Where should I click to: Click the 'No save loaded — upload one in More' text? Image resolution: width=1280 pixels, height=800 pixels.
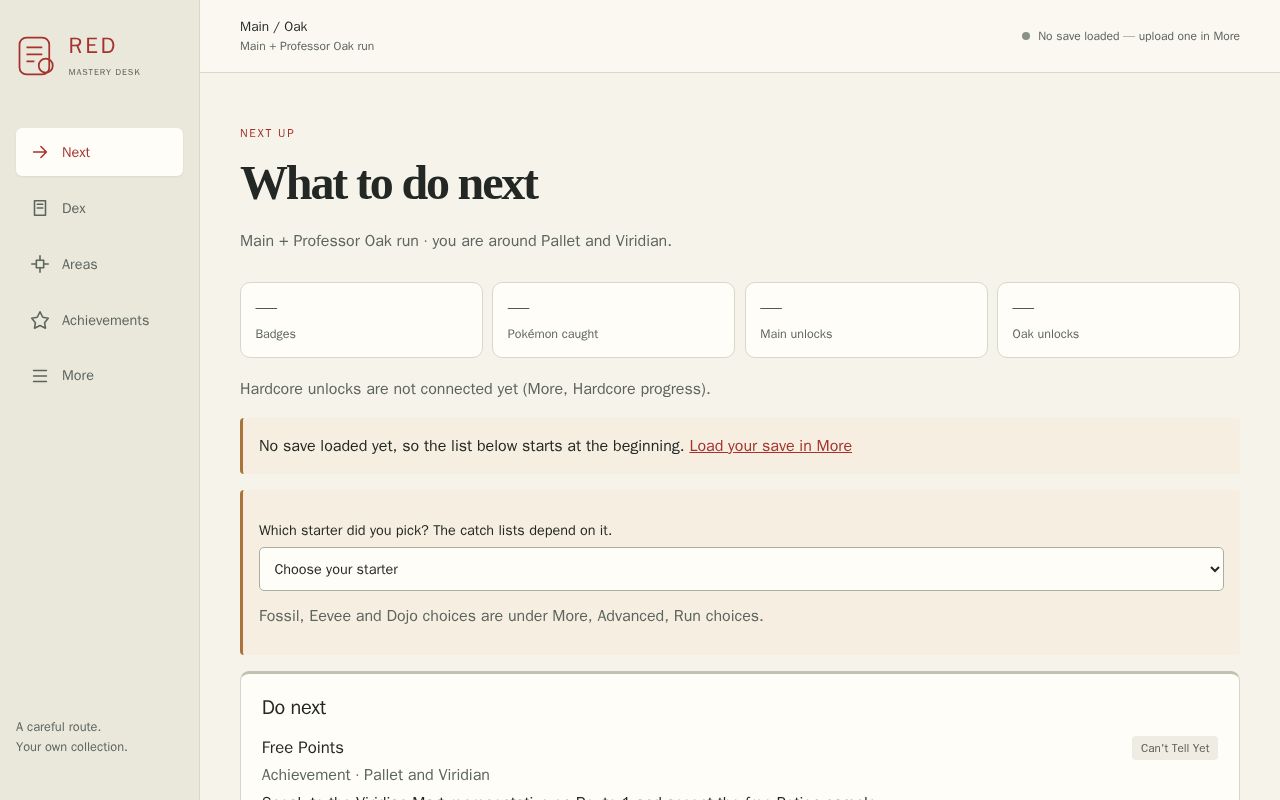(1139, 36)
